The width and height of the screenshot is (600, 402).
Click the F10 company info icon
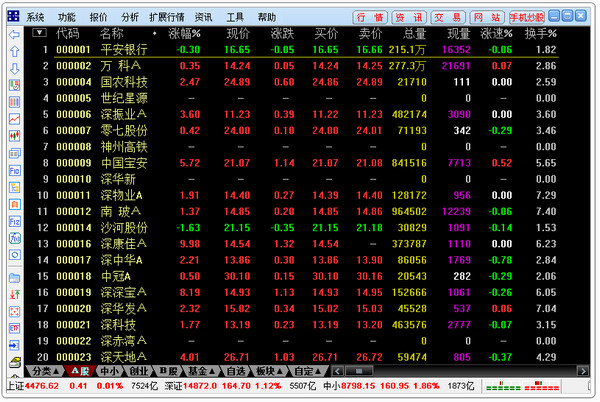[x=15, y=171]
